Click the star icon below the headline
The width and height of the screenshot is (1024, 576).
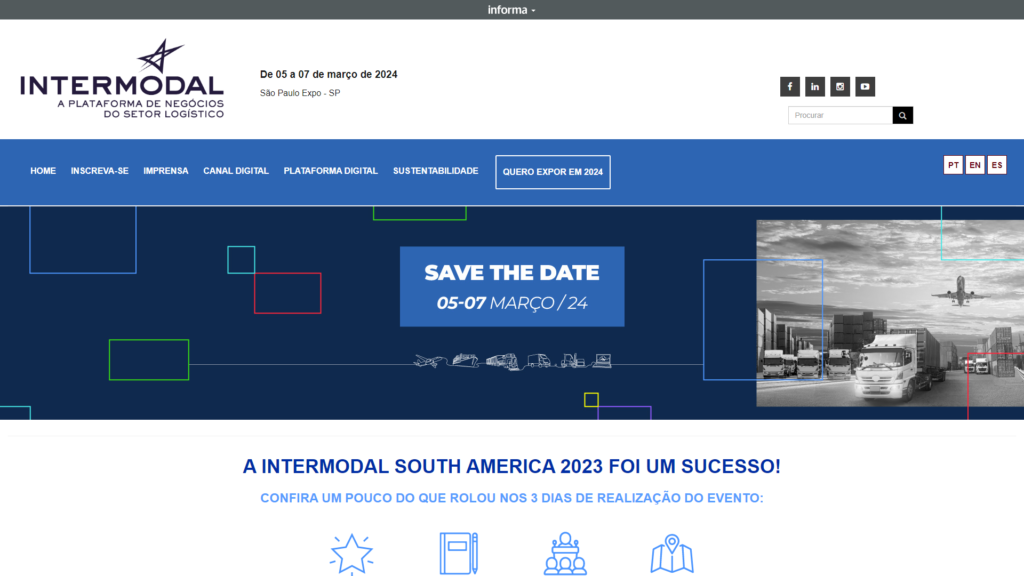(x=351, y=554)
